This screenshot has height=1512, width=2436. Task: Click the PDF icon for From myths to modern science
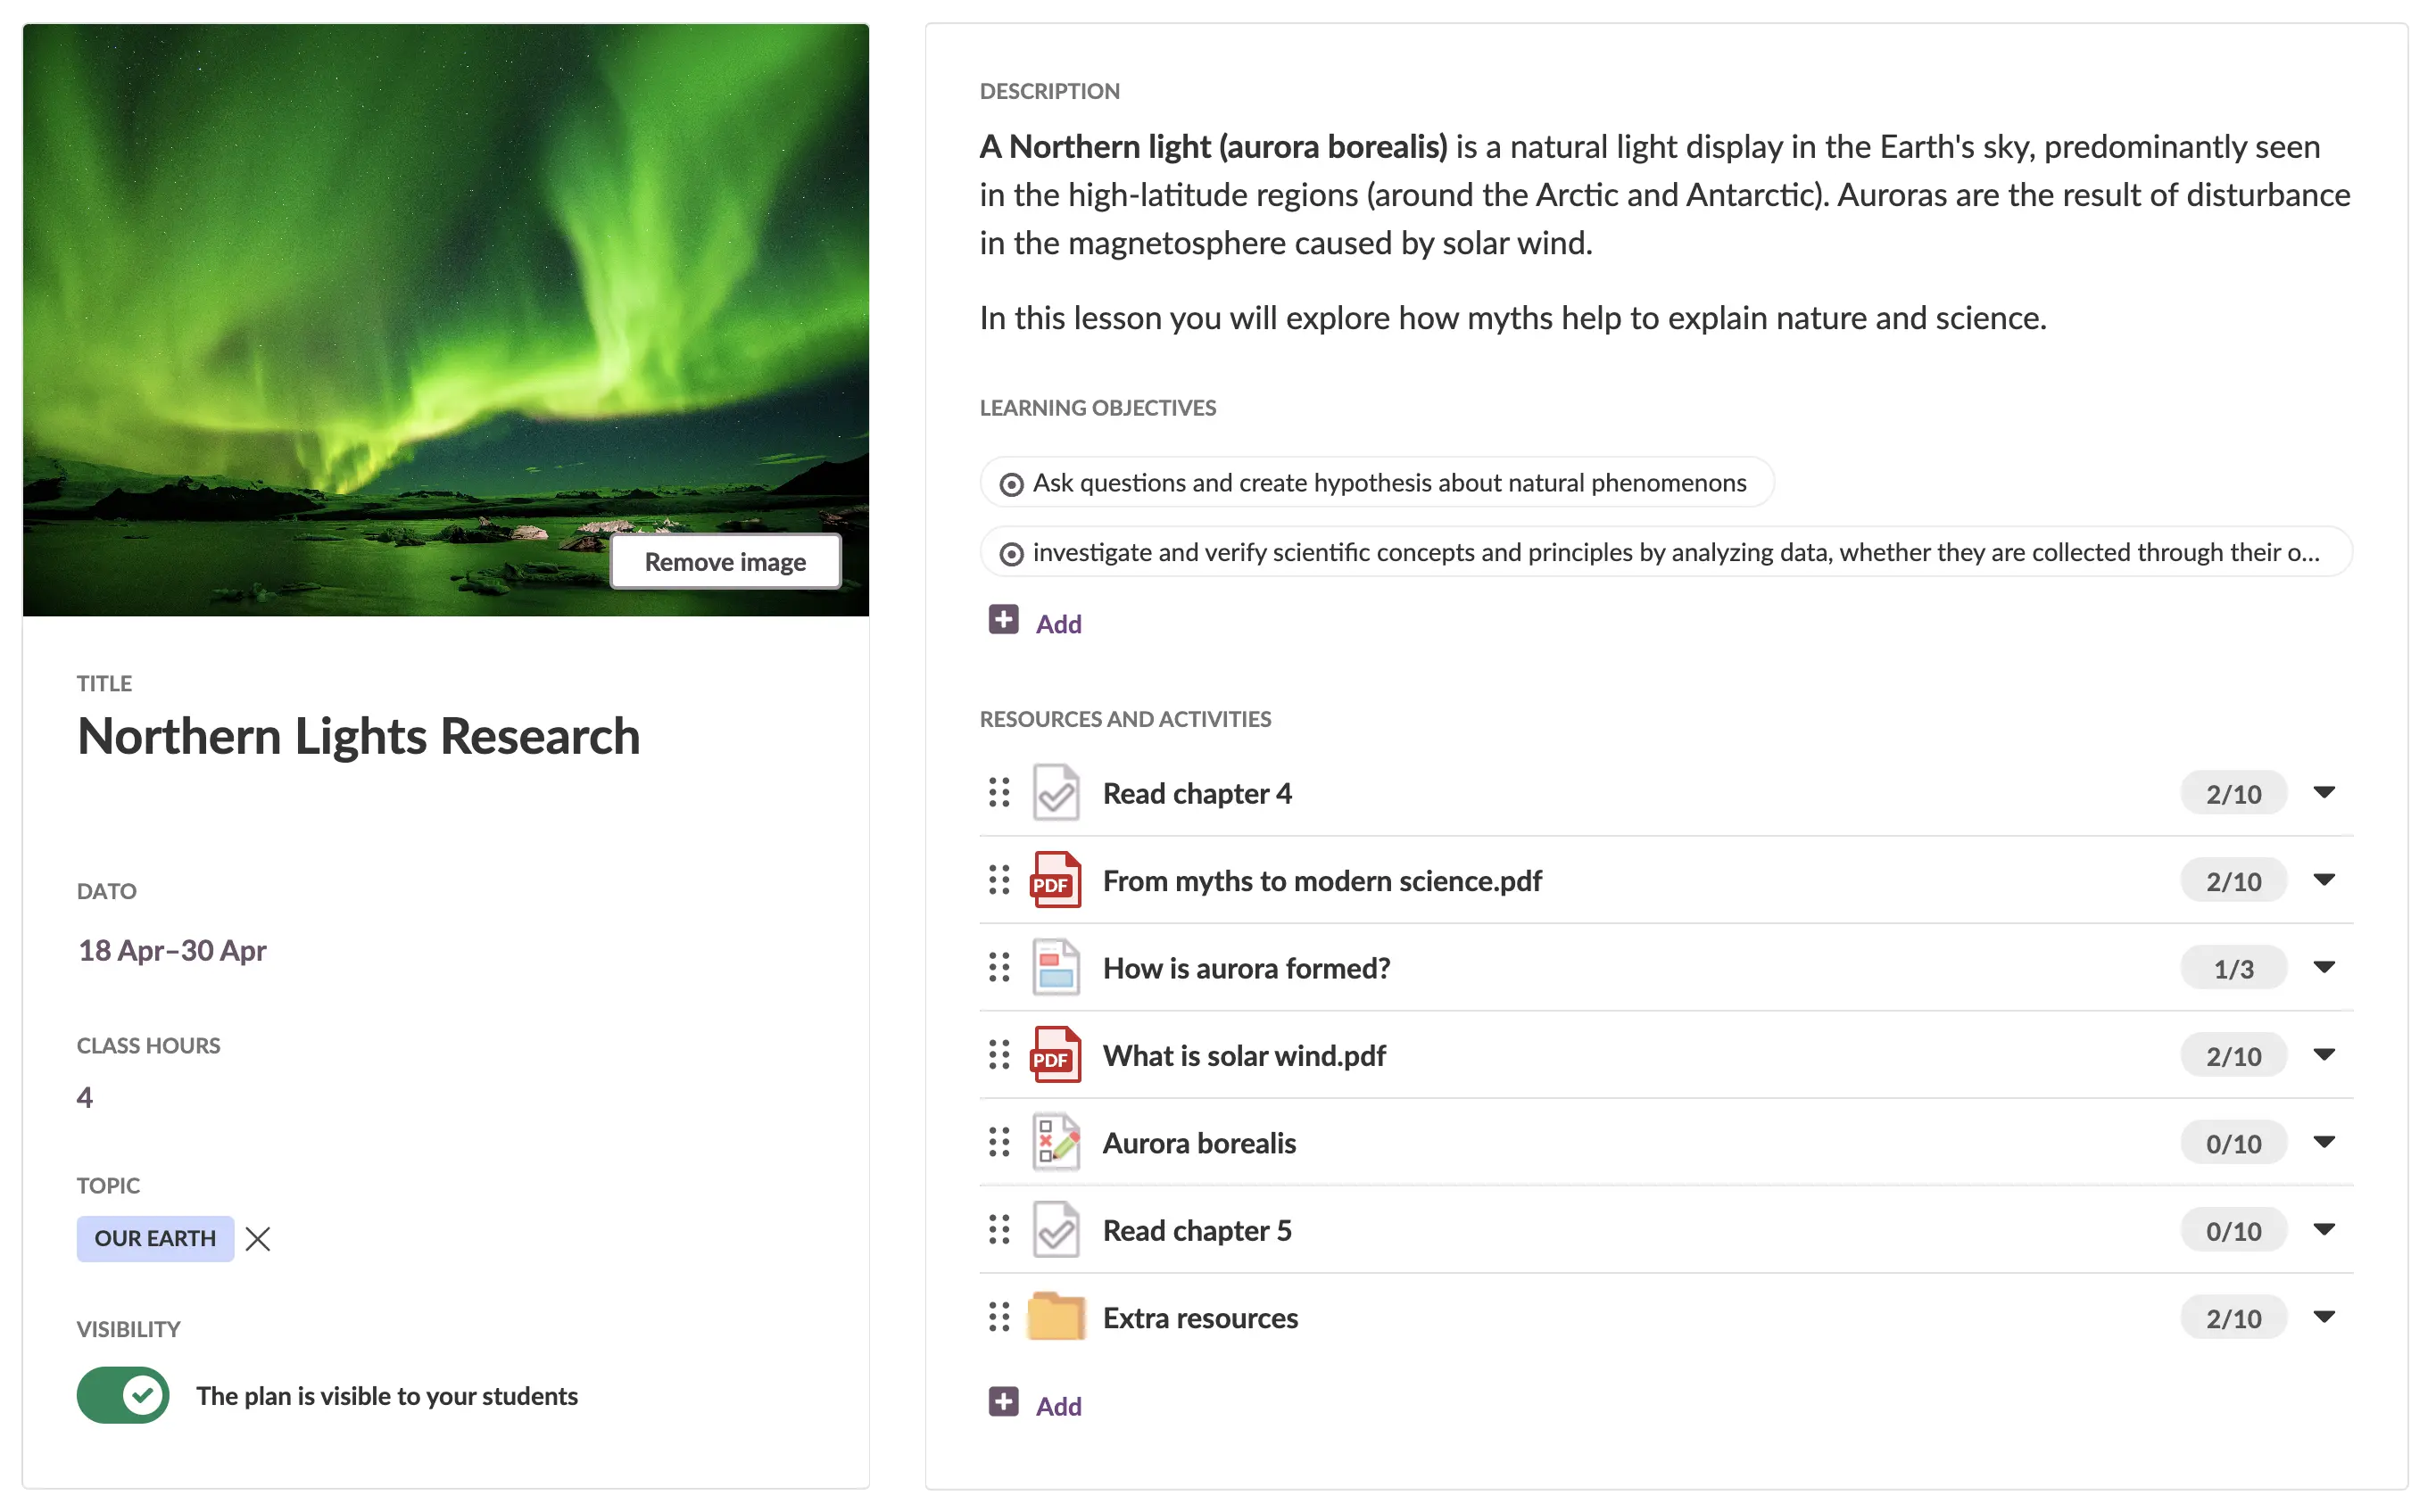(x=1055, y=880)
